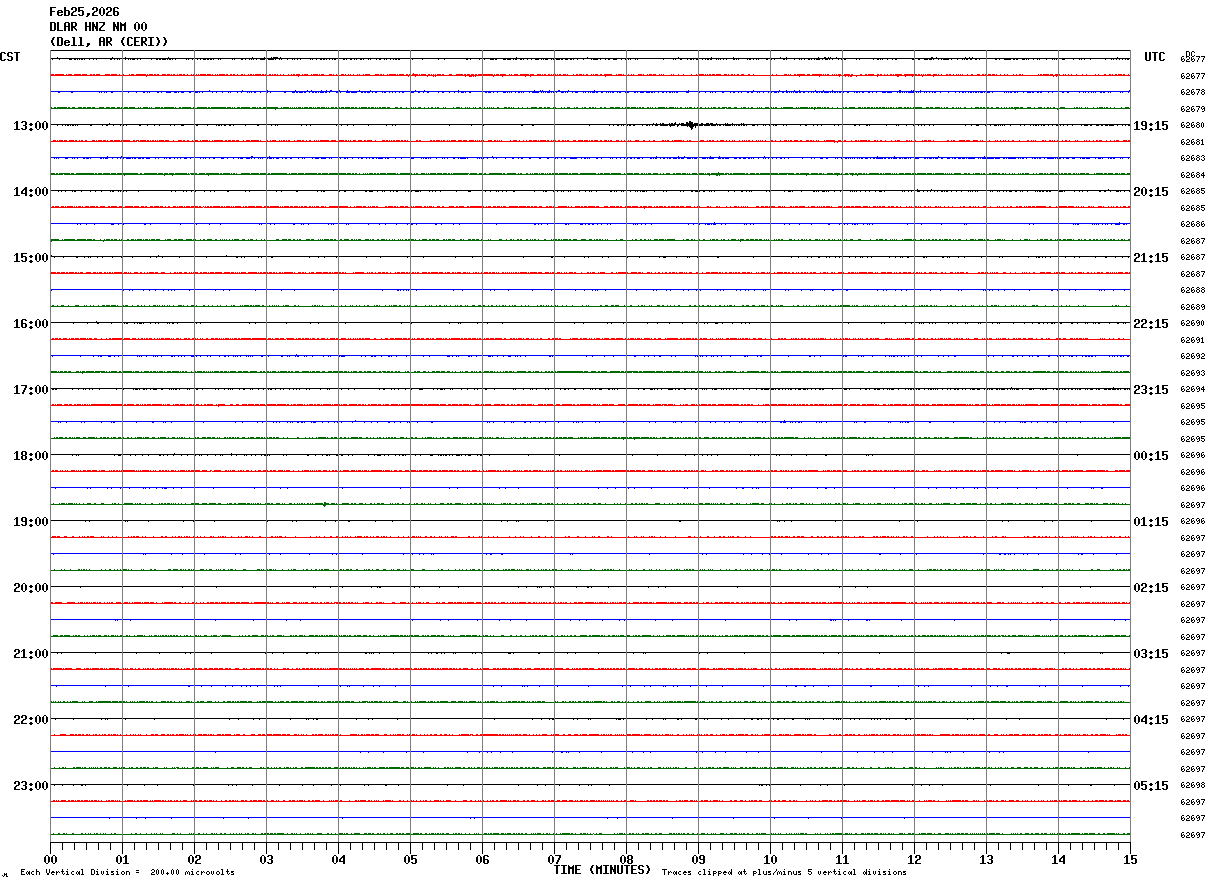Click the DC offset value 62693
Screen dimensions: 1210x886
pyautogui.click(x=1192, y=373)
